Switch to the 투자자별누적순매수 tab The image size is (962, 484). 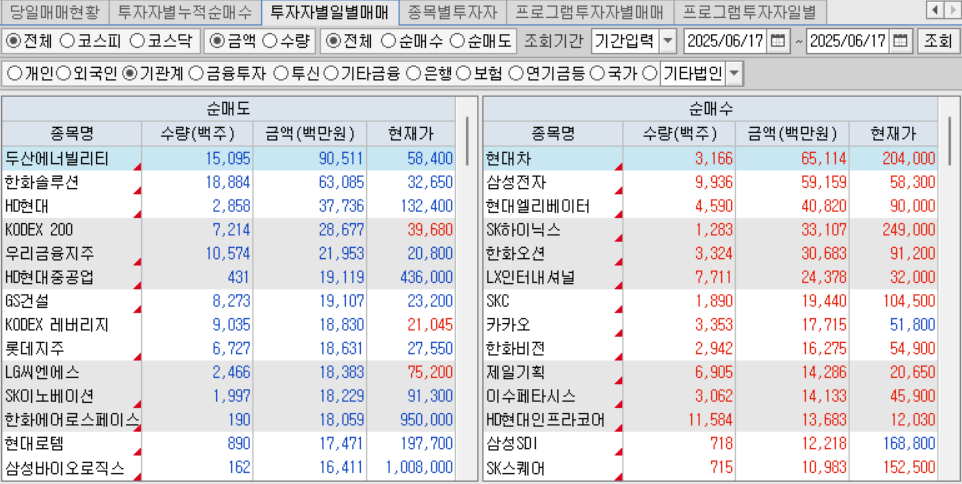click(185, 10)
